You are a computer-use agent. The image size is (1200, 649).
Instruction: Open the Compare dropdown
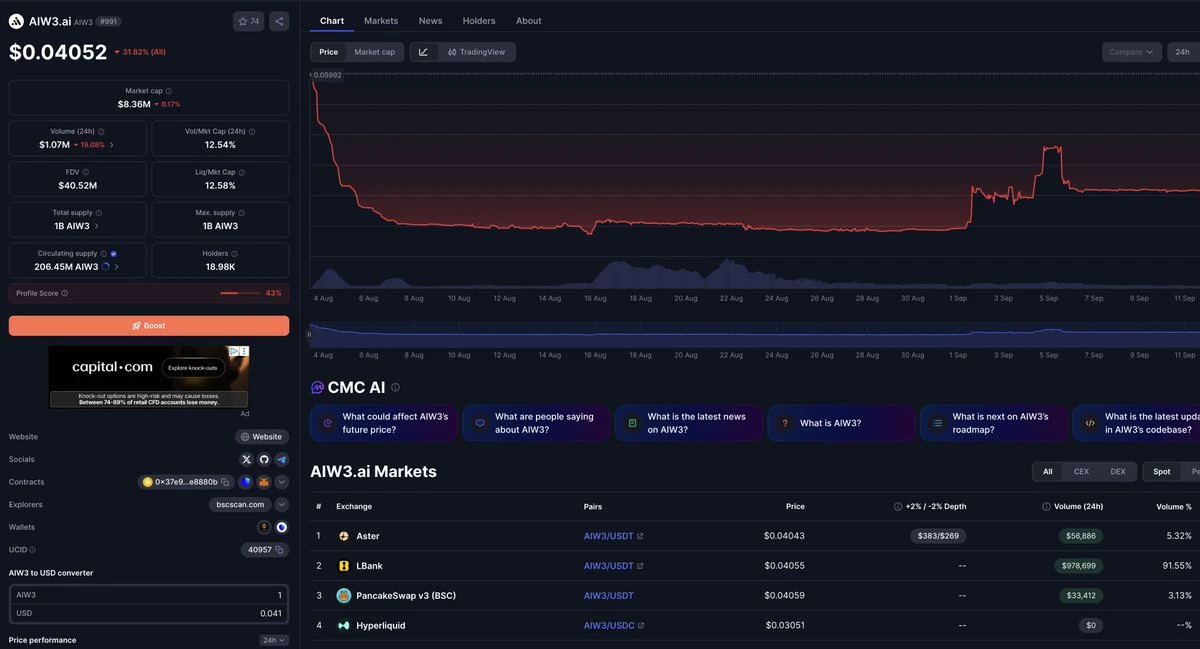[1132, 52]
